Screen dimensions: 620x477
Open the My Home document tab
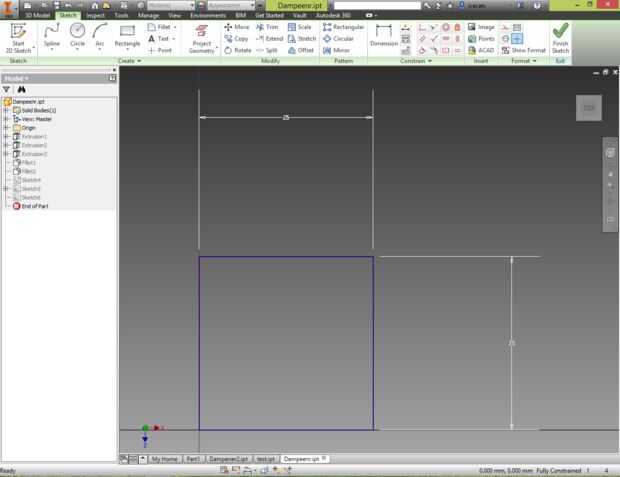[164, 459]
